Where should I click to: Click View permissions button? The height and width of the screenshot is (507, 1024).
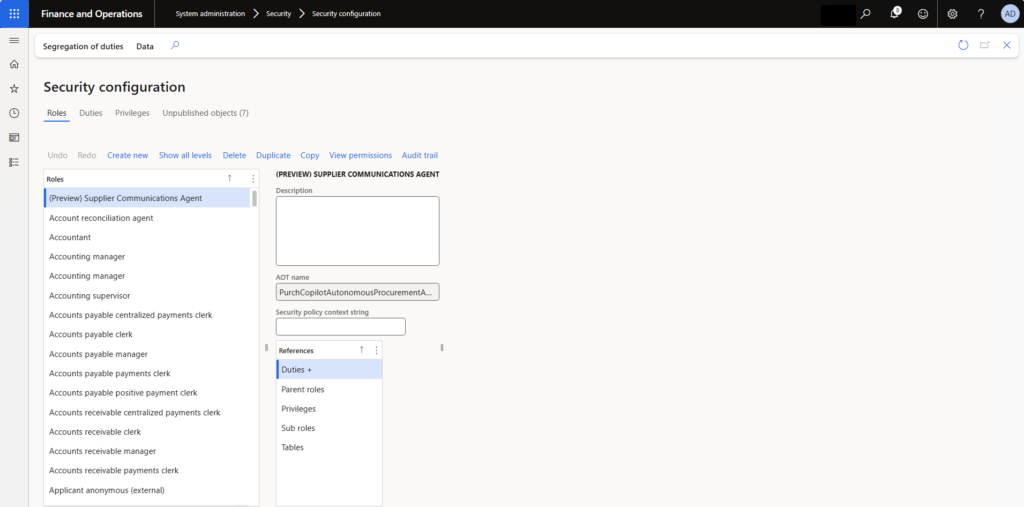coord(360,155)
